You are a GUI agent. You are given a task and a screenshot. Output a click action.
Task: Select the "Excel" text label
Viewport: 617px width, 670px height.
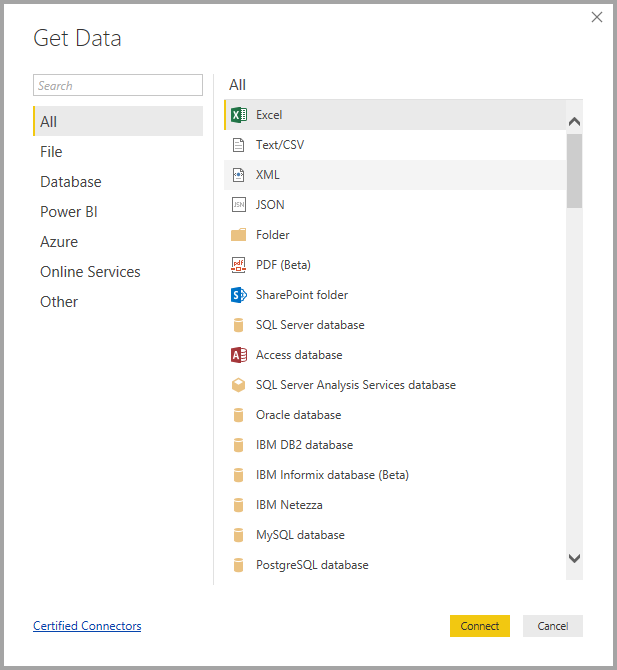[x=269, y=115]
